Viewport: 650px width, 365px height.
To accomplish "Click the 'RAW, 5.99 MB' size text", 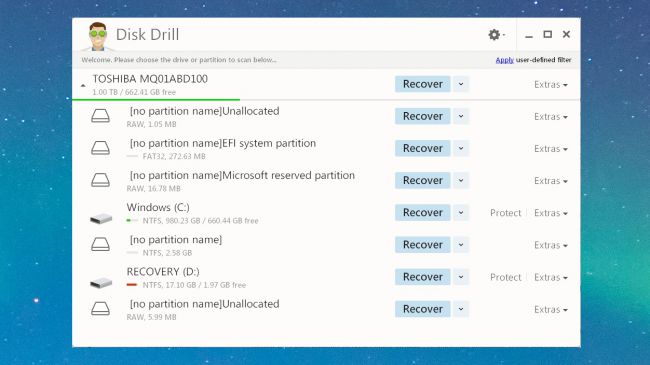I will click(x=151, y=317).
